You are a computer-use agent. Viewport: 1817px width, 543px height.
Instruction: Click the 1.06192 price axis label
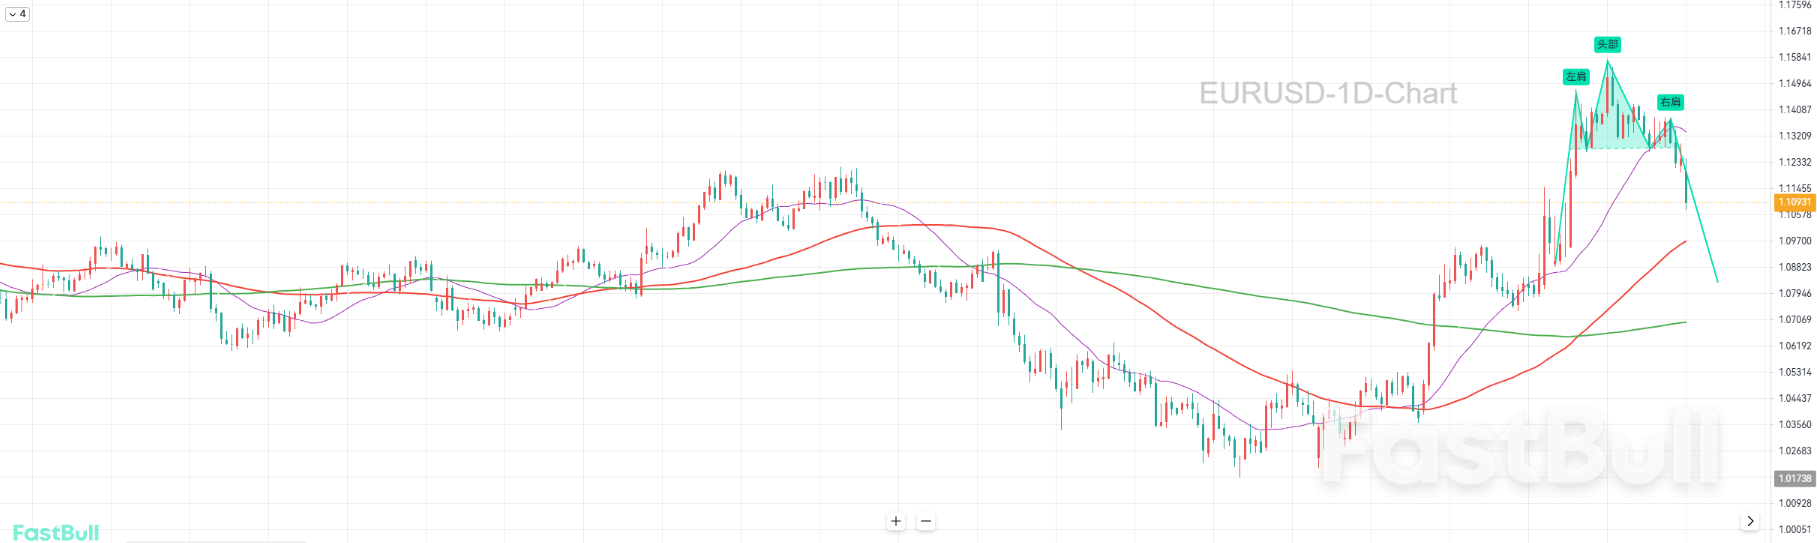[1795, 346]
